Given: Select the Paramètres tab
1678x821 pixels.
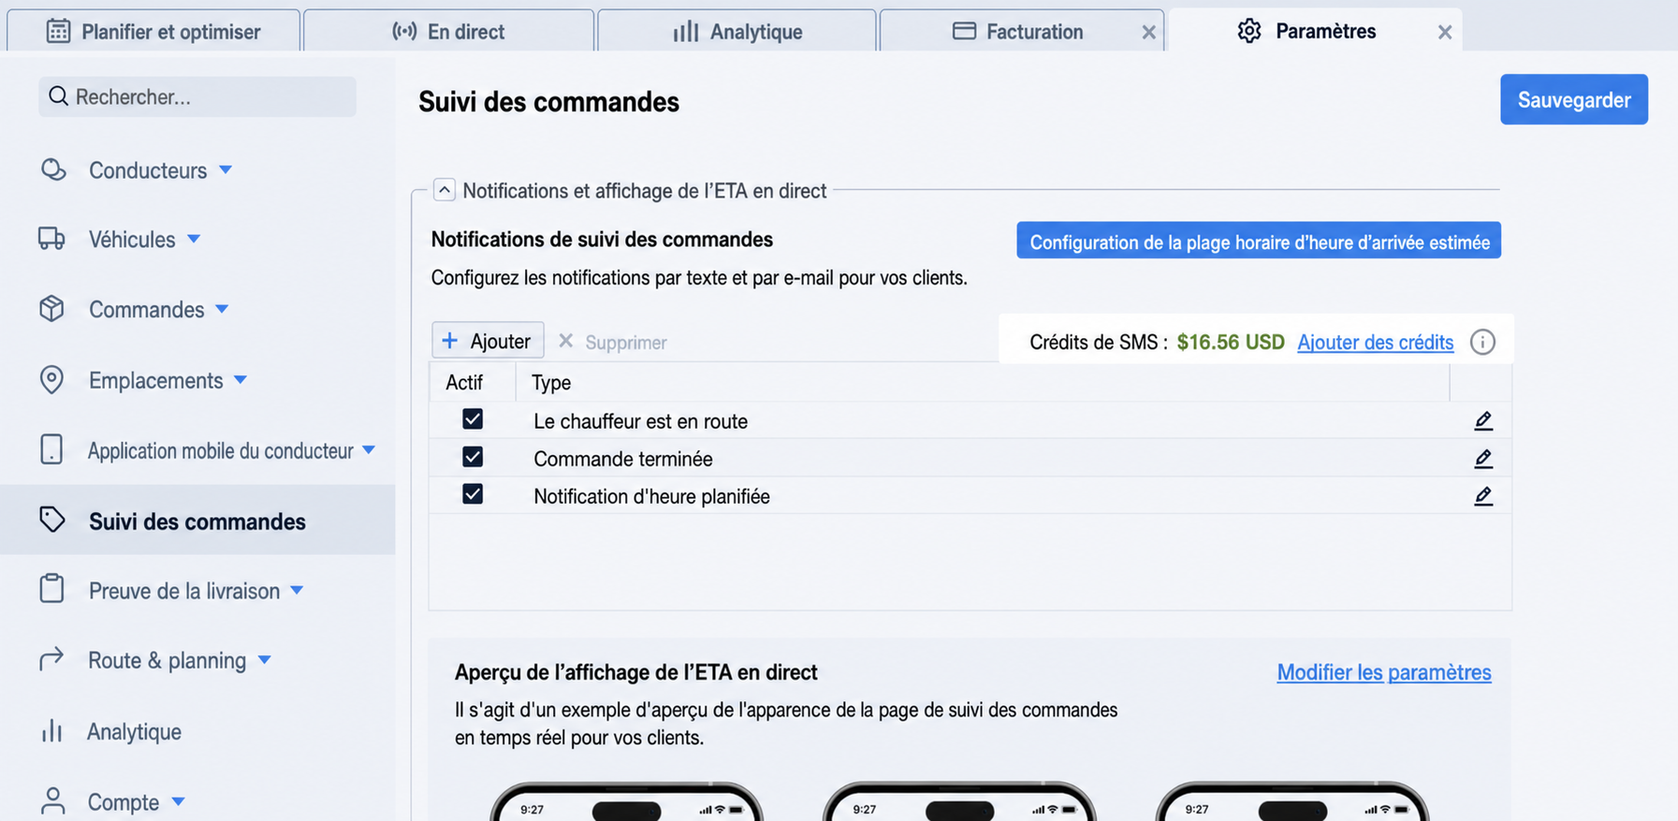Looking at the screenshot, I should point(1315,31).
